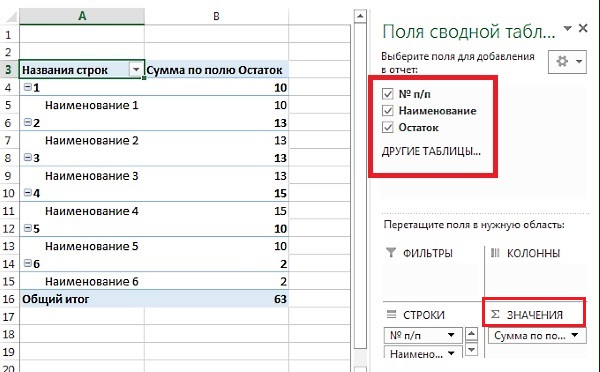The image size is (600, 372).
Task: Open the task pane options arrow near title
Action: [x=567, y=28]
